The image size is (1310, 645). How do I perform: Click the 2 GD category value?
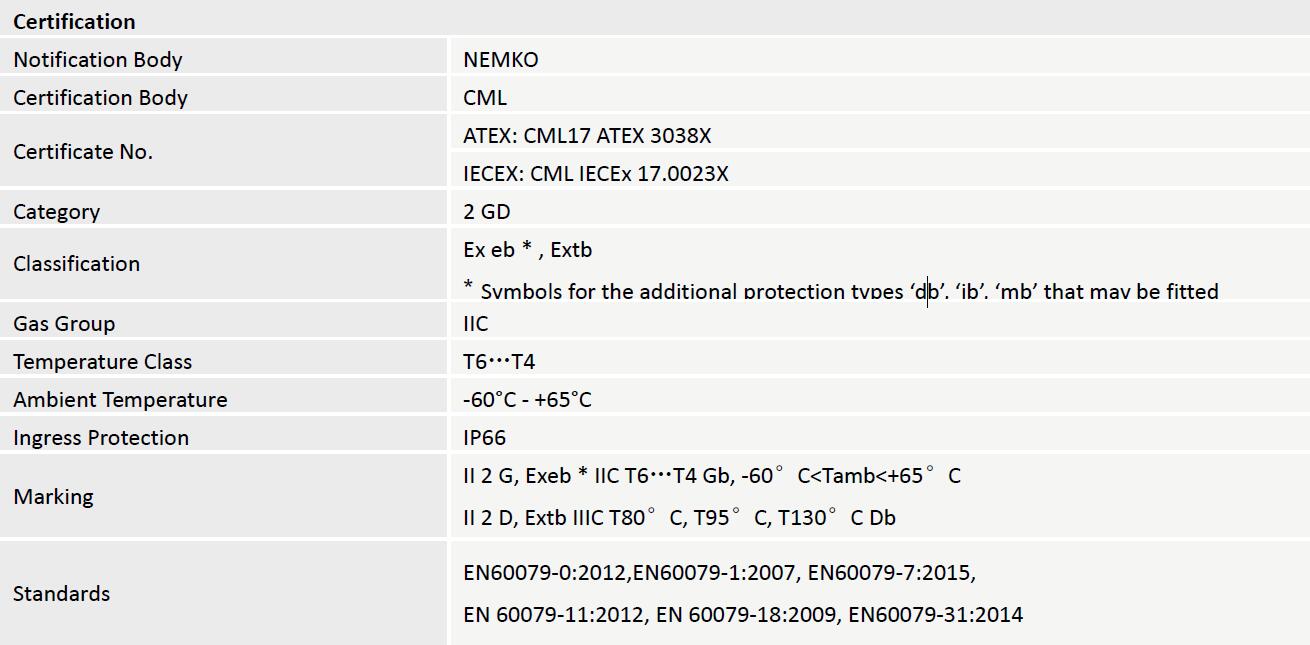(487, 211)
